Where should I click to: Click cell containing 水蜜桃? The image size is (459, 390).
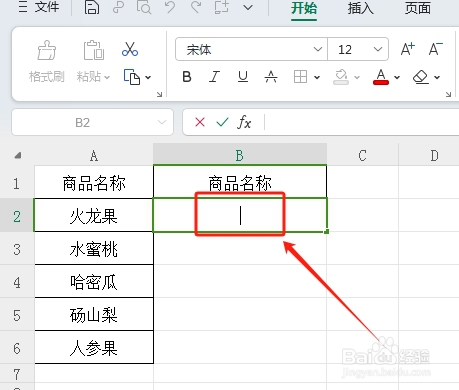pyautogui.click(x=94, y=249)
